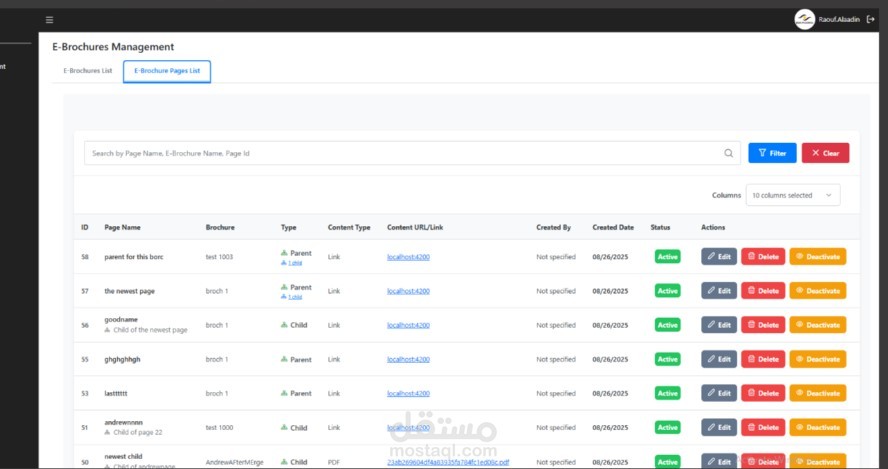Viewport: 888px width, 469px height.
Task: Click the Active badge for 'goodname'
Action: tap(668, 325)
